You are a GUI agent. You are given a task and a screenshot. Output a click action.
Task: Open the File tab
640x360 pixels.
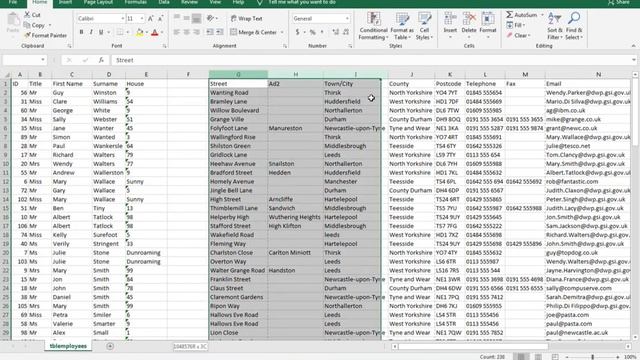[13, 2]
